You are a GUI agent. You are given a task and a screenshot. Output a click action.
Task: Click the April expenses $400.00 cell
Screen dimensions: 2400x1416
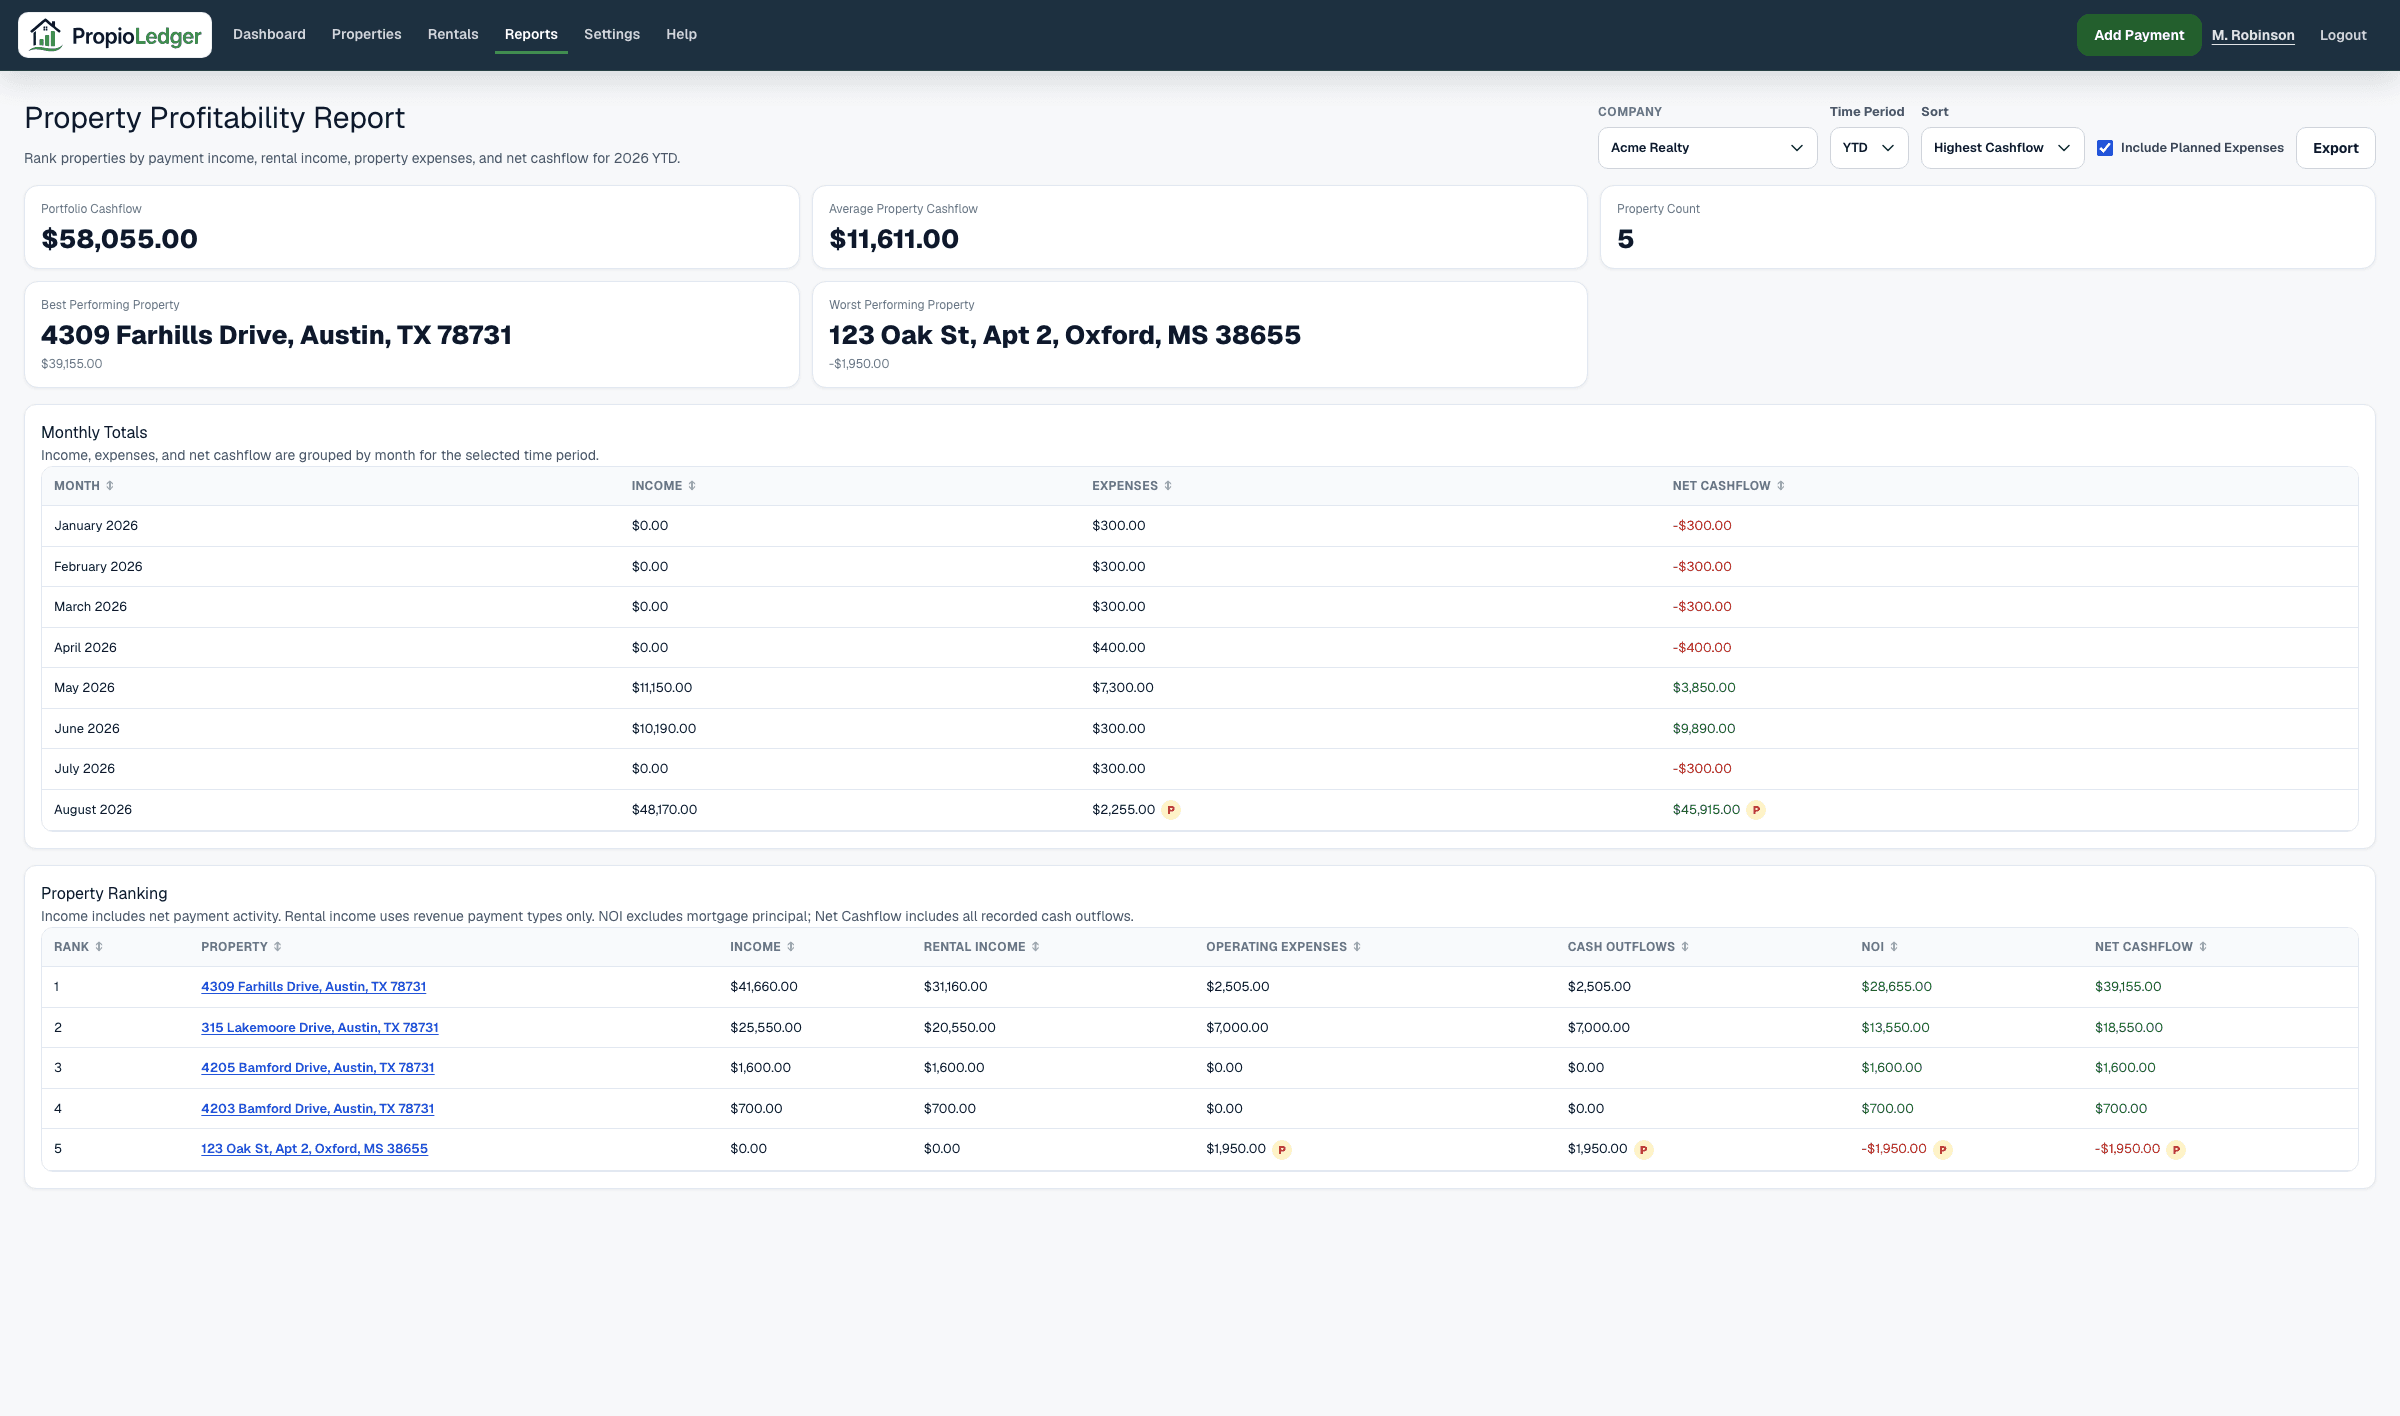click(1119, 648)
